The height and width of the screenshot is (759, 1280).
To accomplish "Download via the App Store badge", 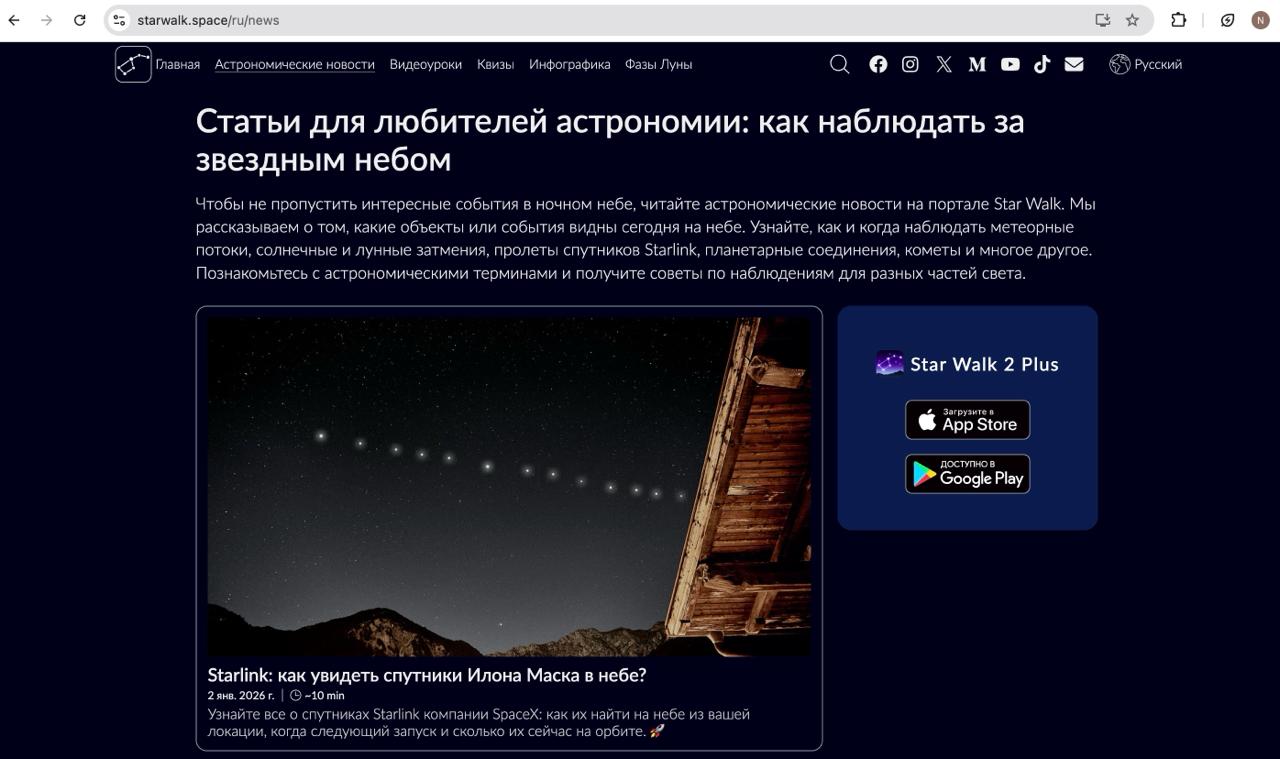I will [966, 419].
